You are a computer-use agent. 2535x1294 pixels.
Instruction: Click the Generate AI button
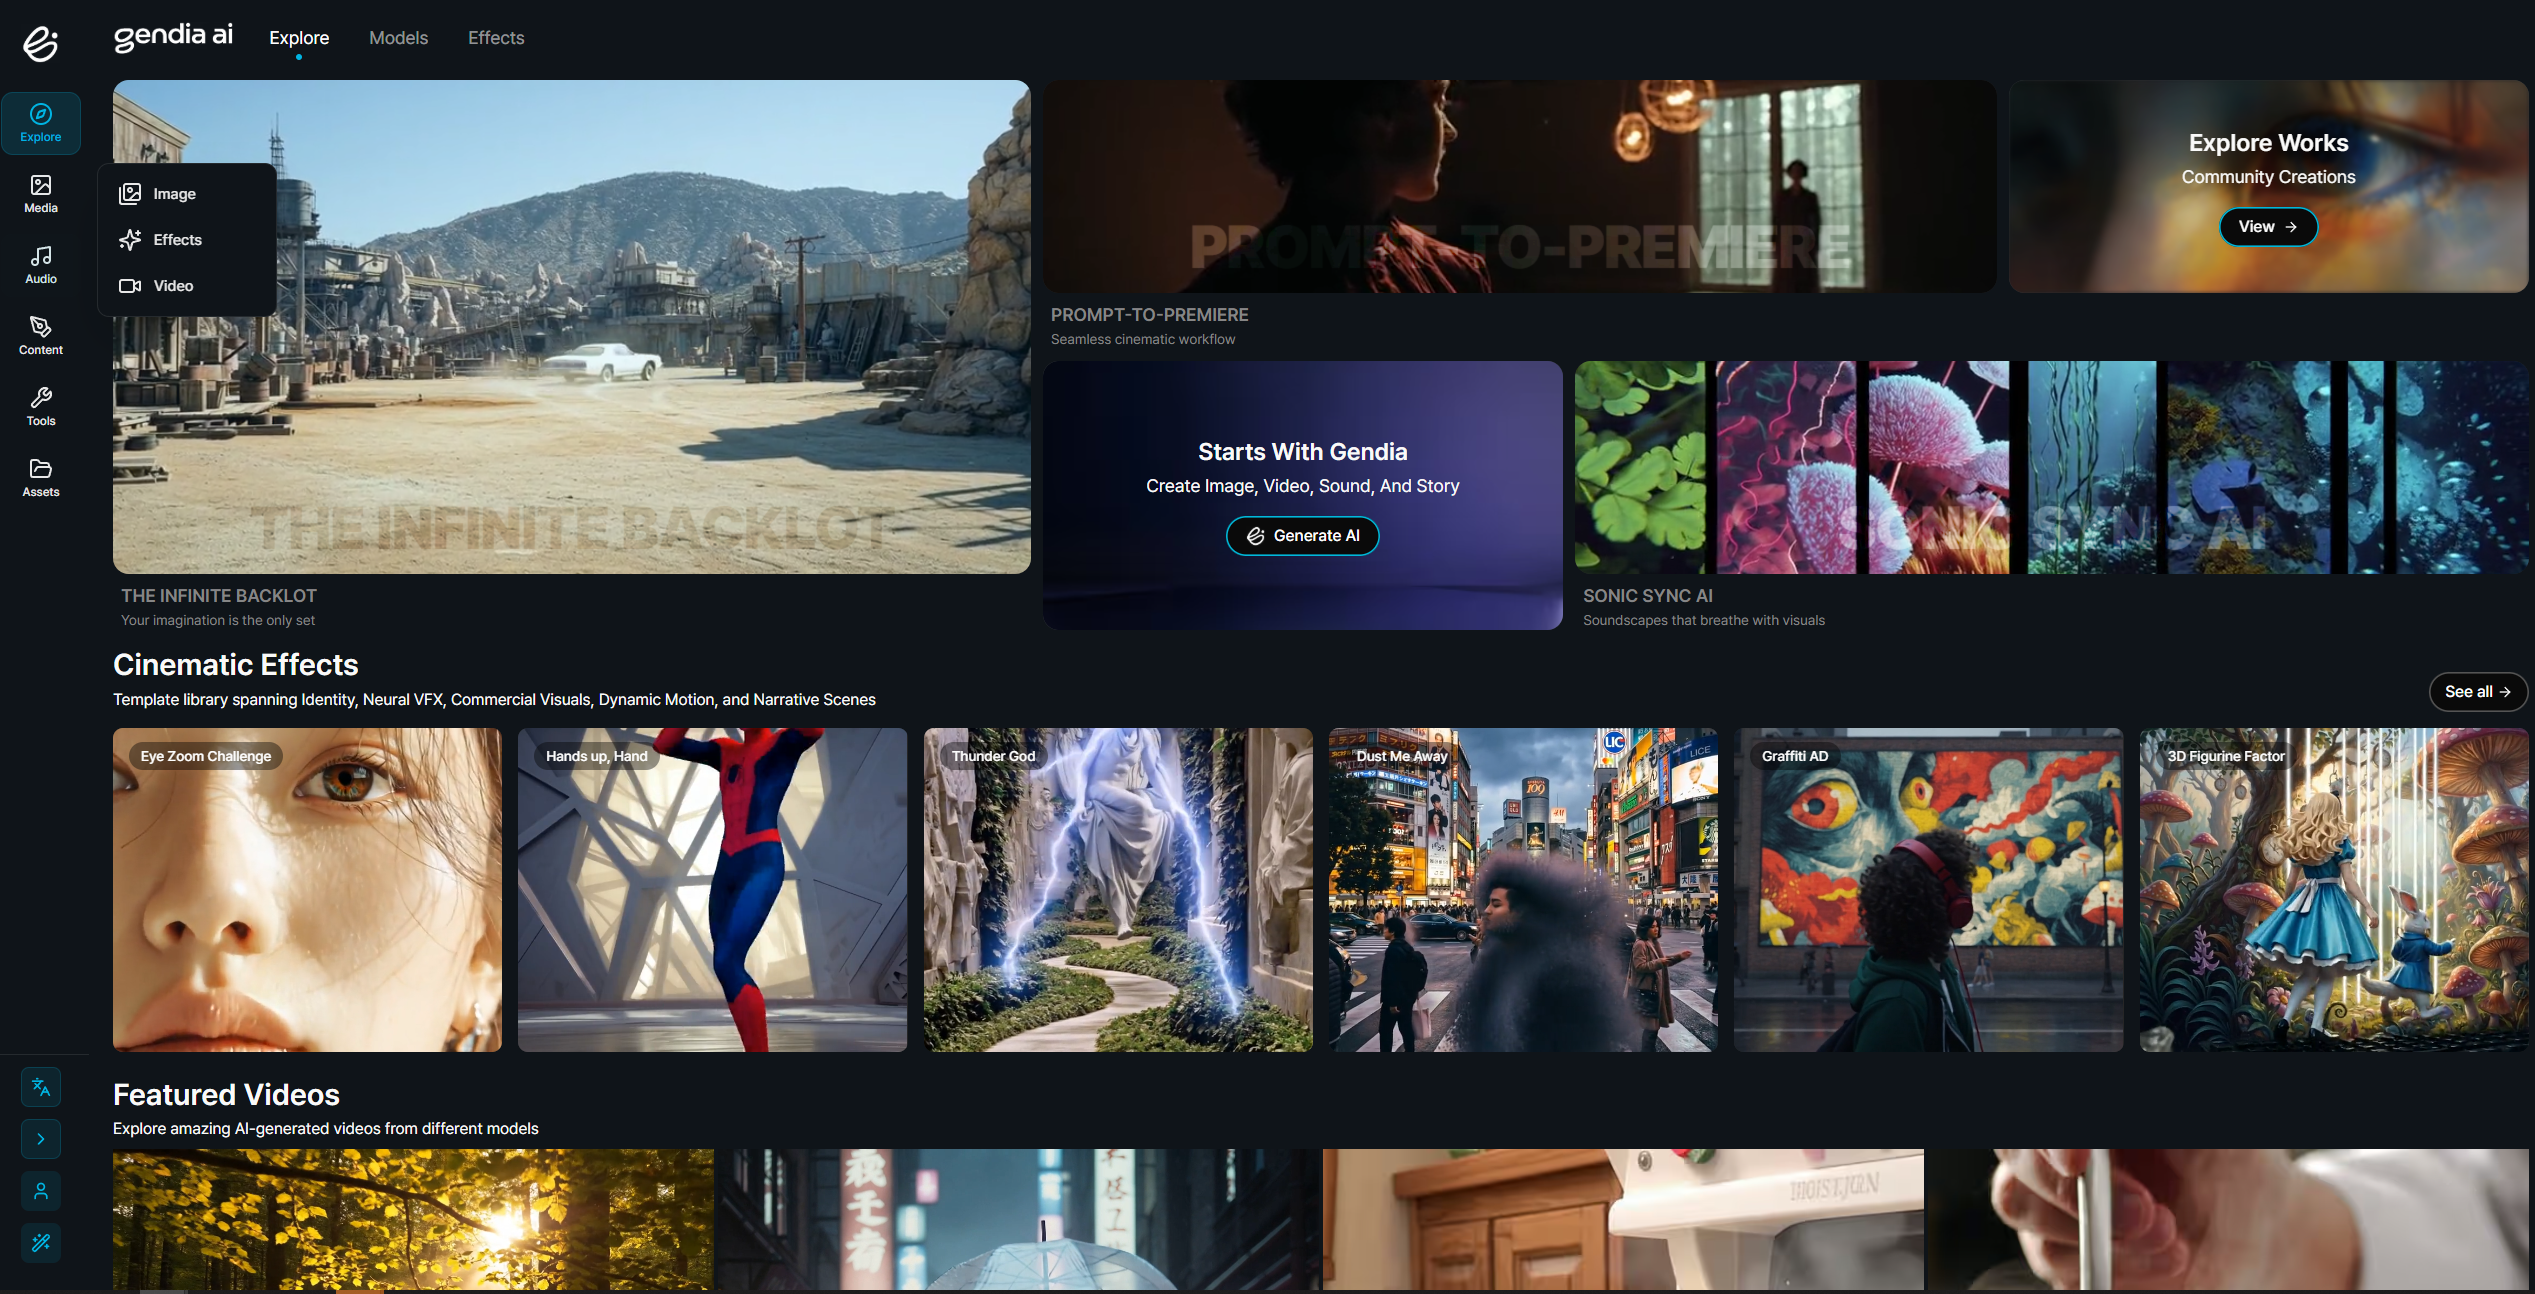pos(1302,536)
